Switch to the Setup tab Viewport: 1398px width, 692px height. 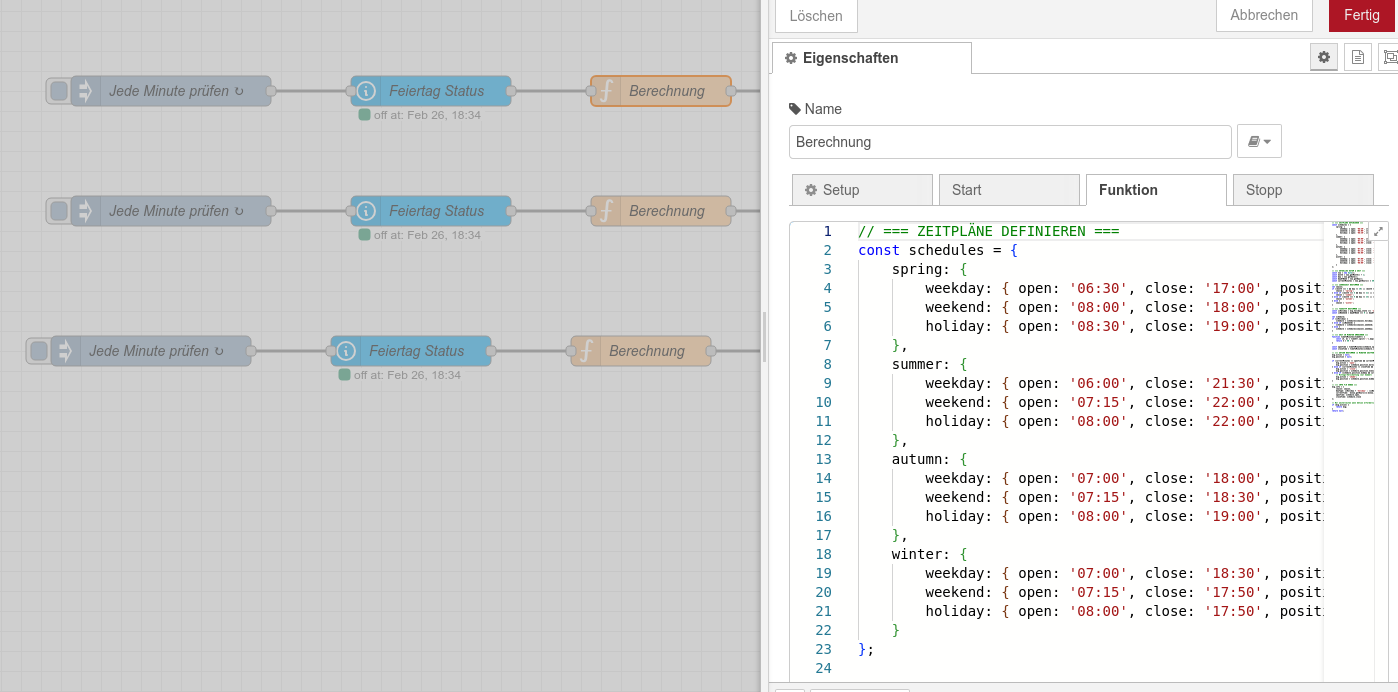(x=861, y=189)
